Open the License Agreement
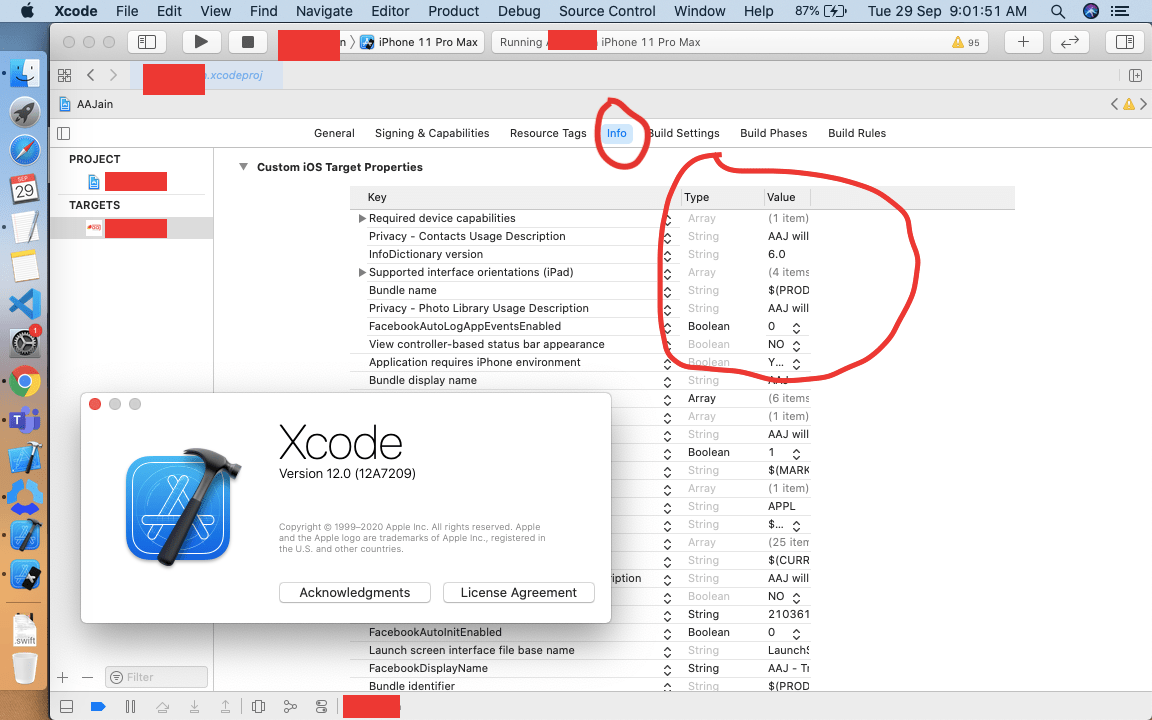The width and height of the screenshot is (1152, 720). 518,592
